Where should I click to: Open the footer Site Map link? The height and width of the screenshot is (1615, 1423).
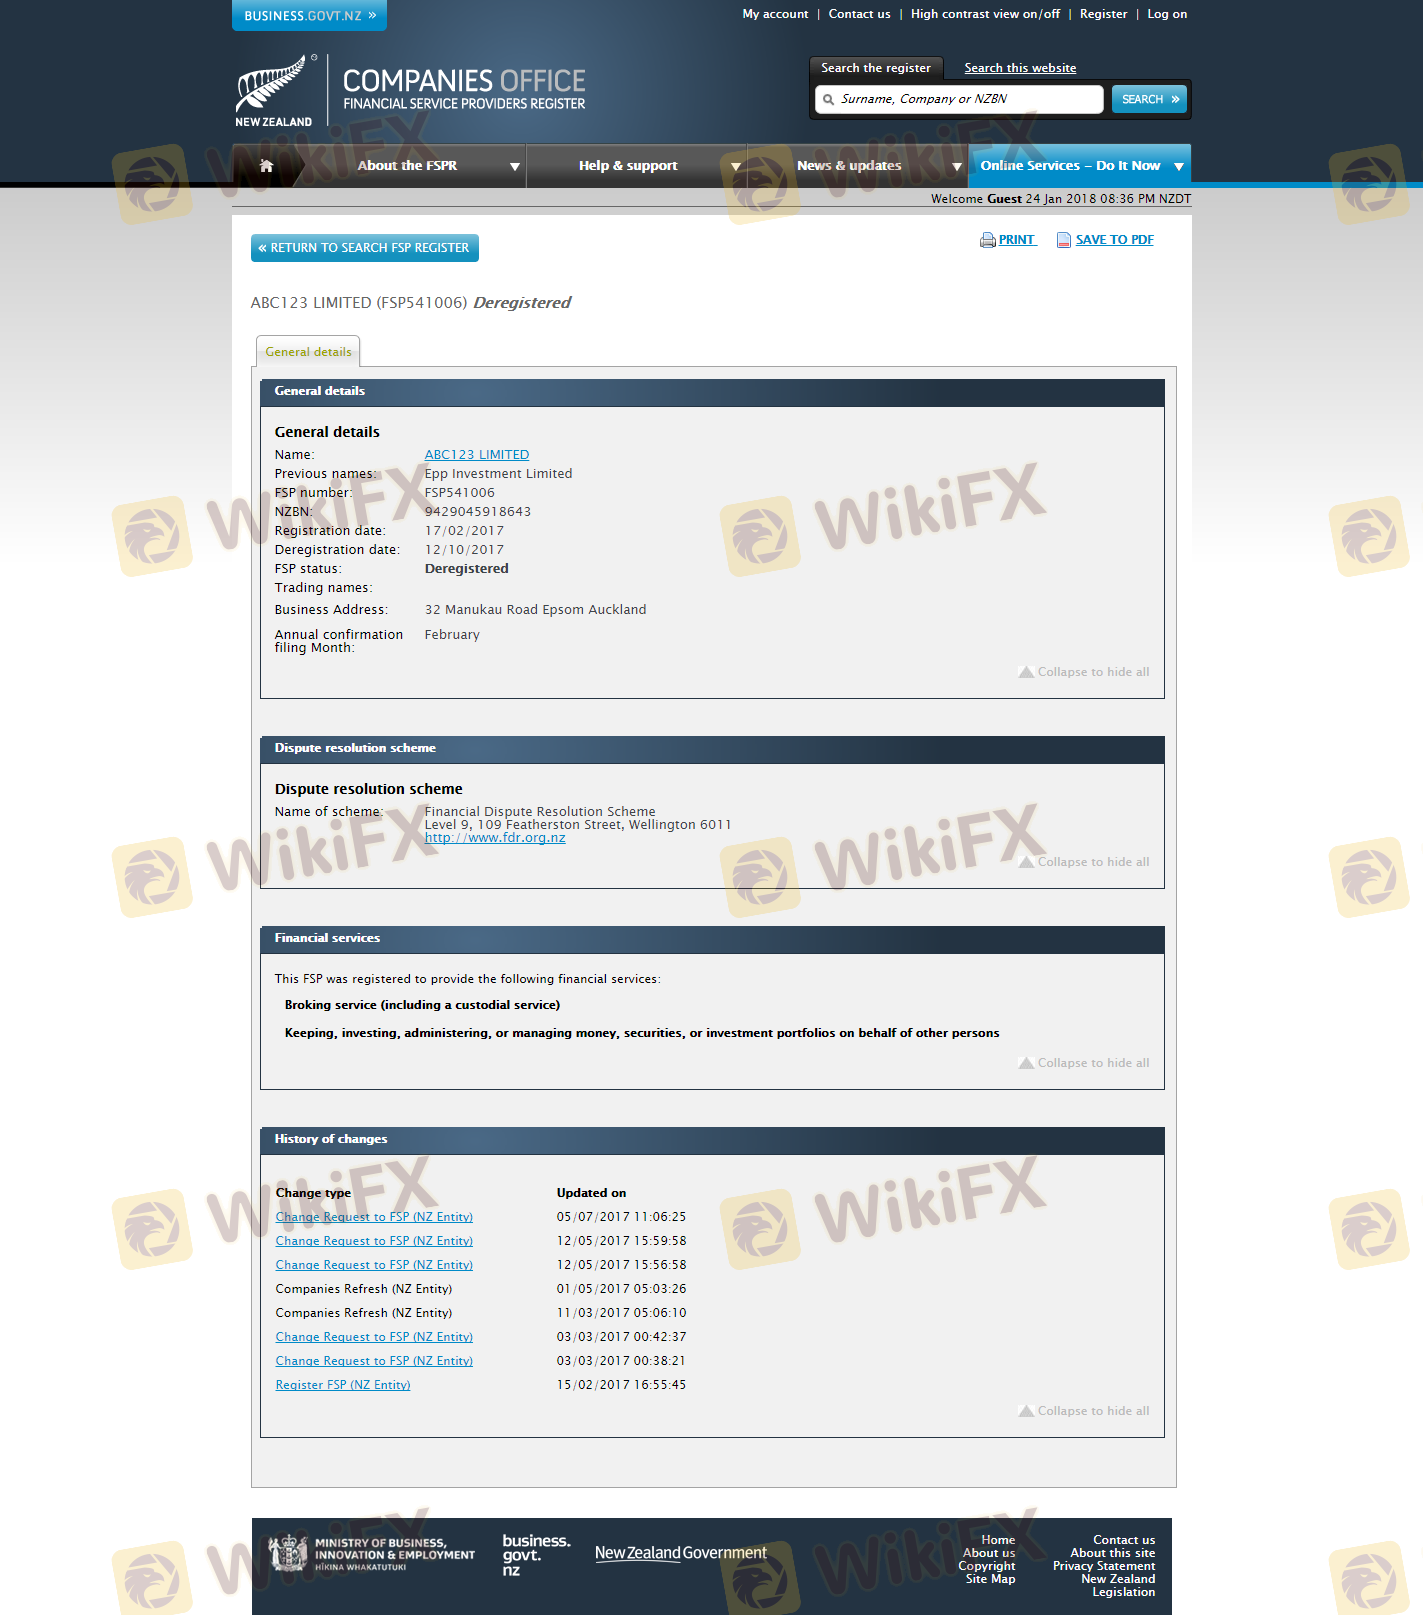click(991, 1579)
